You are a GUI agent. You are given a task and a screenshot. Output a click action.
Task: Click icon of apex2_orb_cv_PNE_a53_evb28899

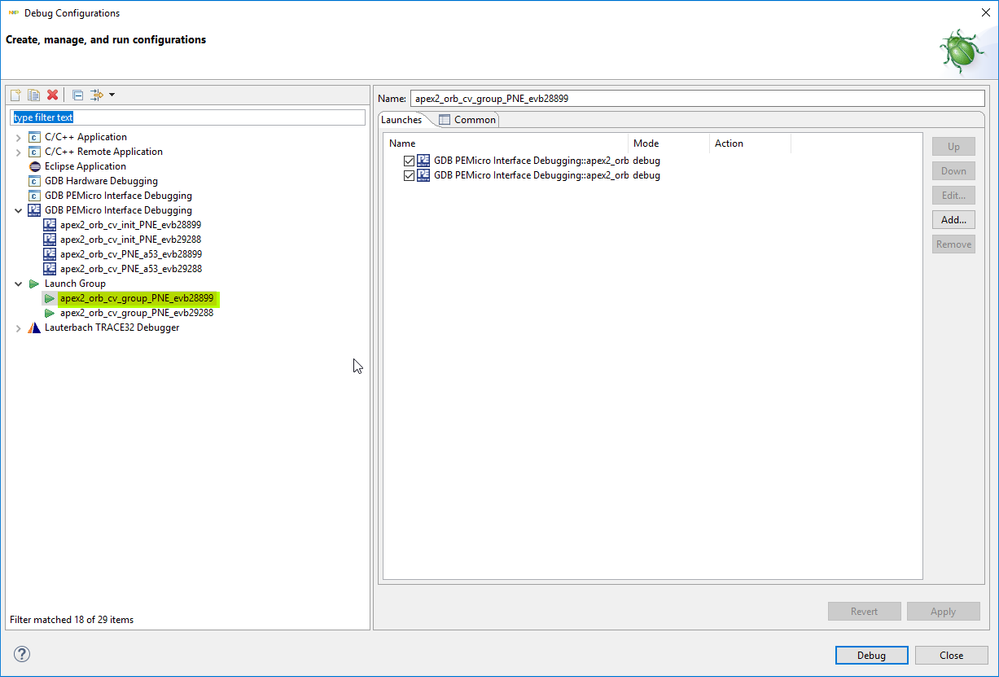(x=50, y=254)
